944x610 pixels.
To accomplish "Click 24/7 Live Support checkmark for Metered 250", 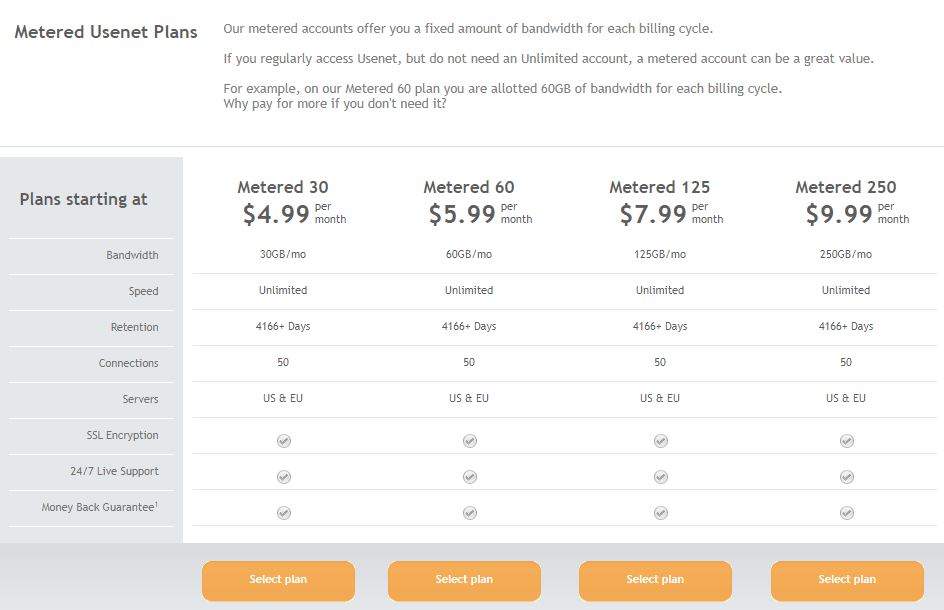I will [x=847, y=477].
